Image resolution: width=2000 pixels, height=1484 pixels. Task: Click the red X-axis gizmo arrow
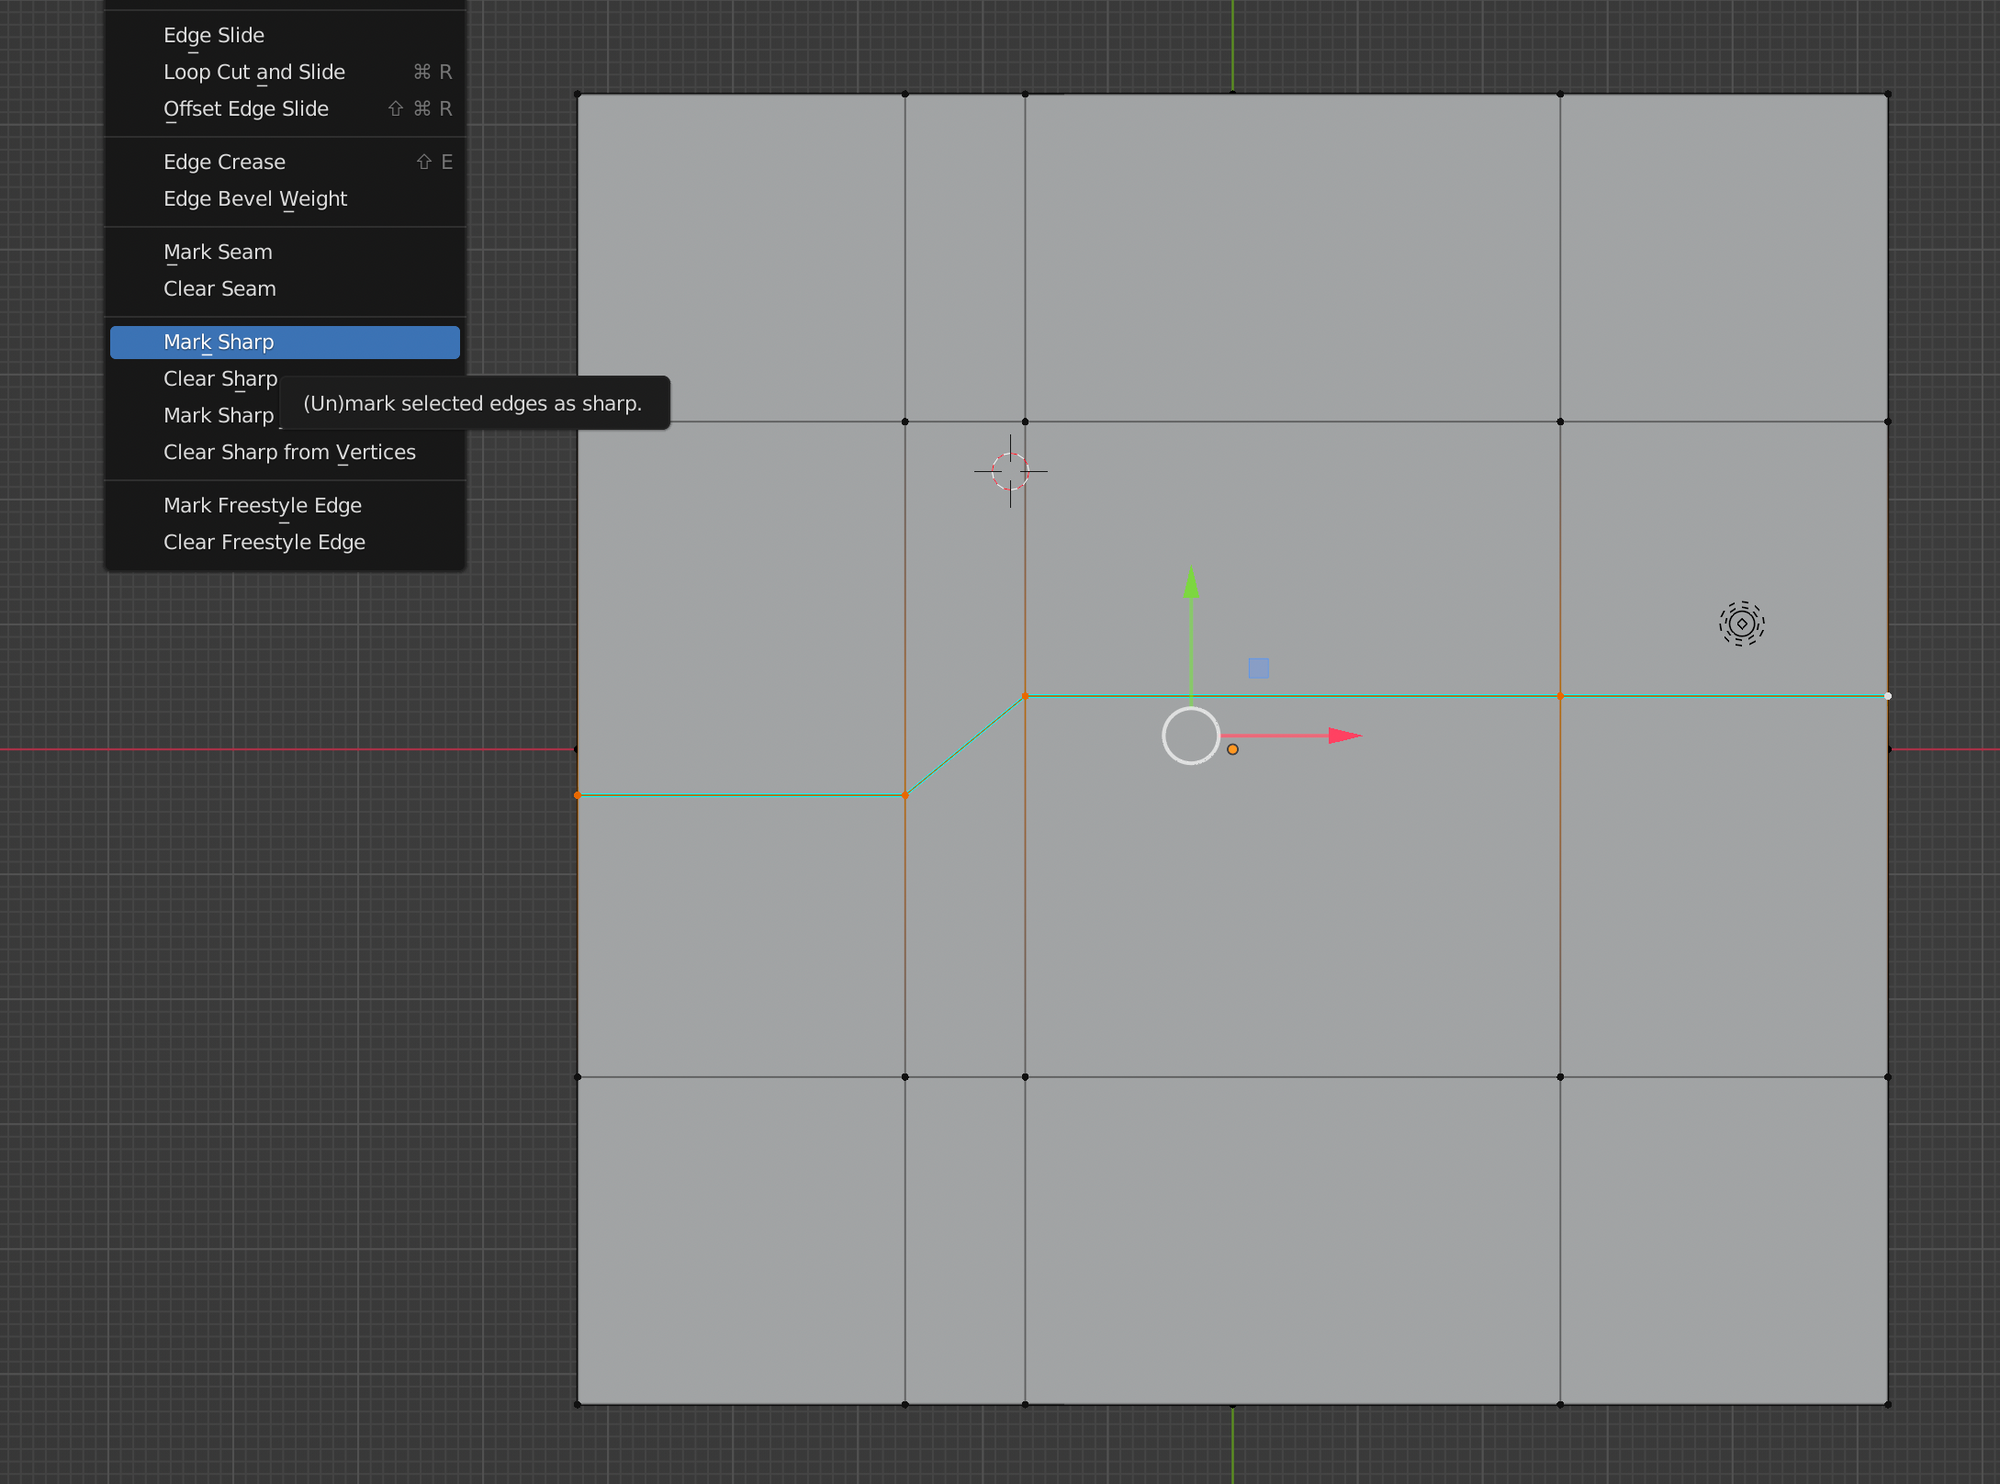[x=1344, y=736]
